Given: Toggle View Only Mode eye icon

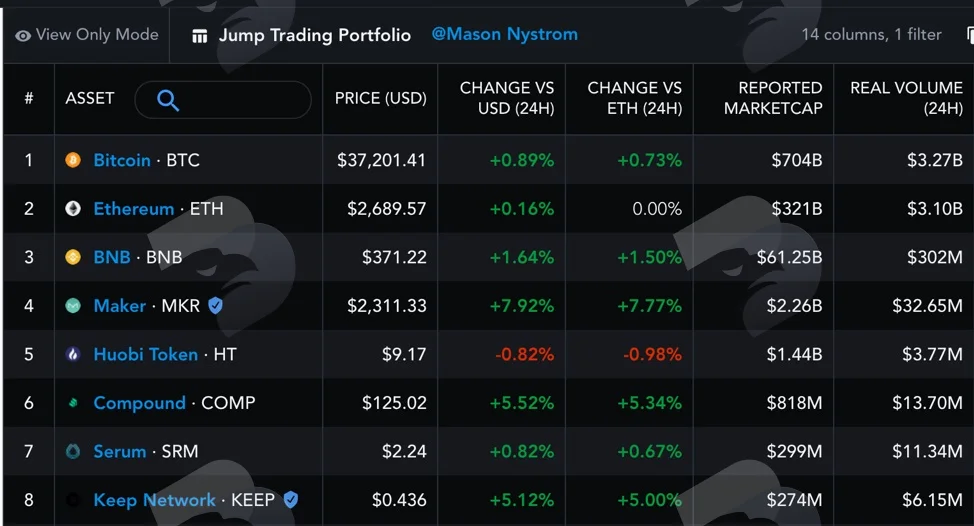Looking at the screenshot, I should click(x=23, y=36).
